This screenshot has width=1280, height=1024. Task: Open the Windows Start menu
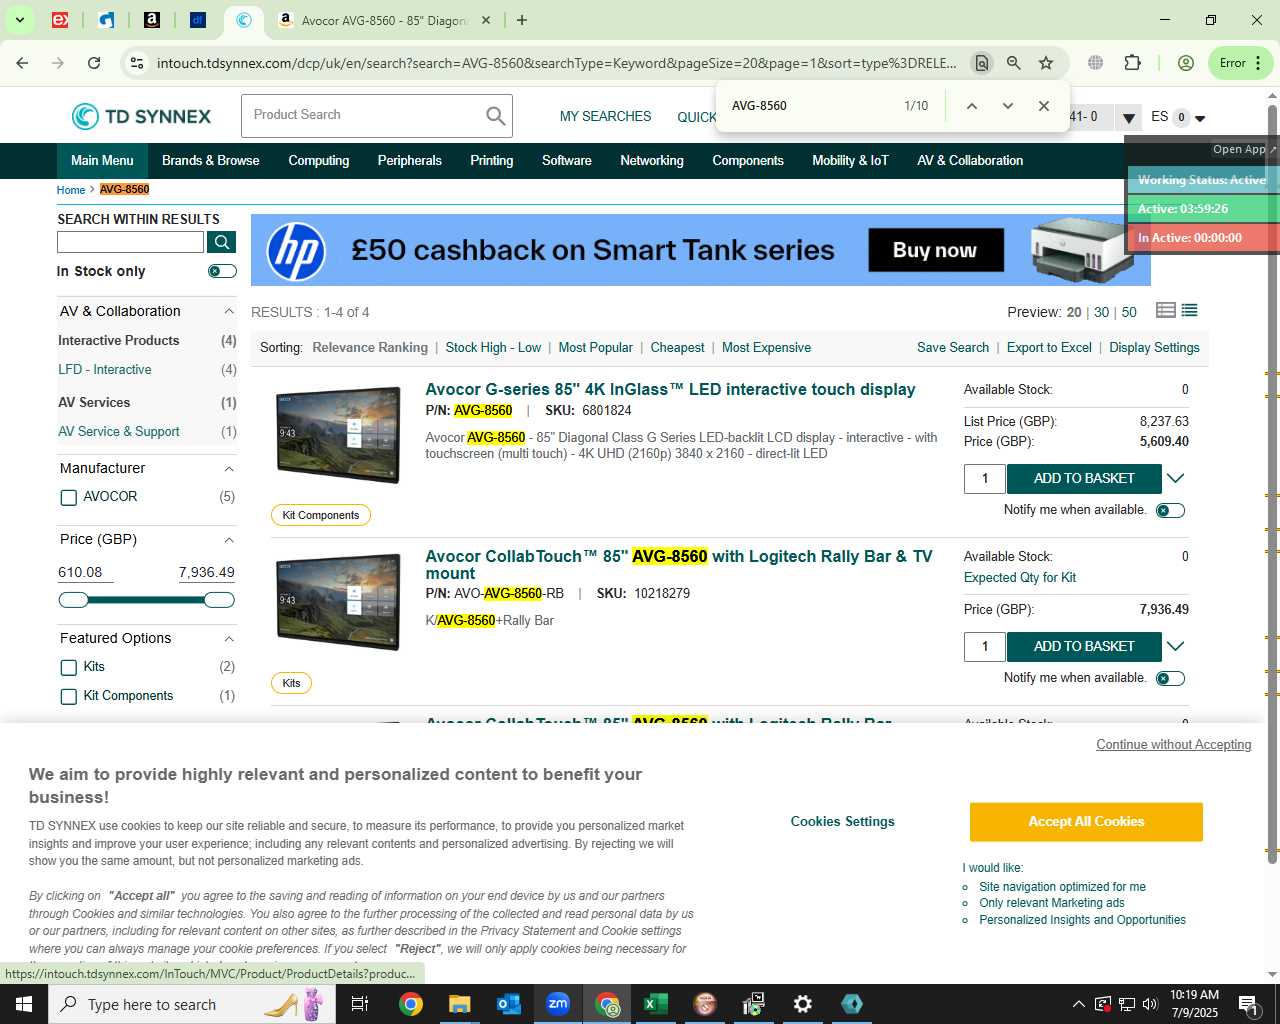tap(24, 1004)
